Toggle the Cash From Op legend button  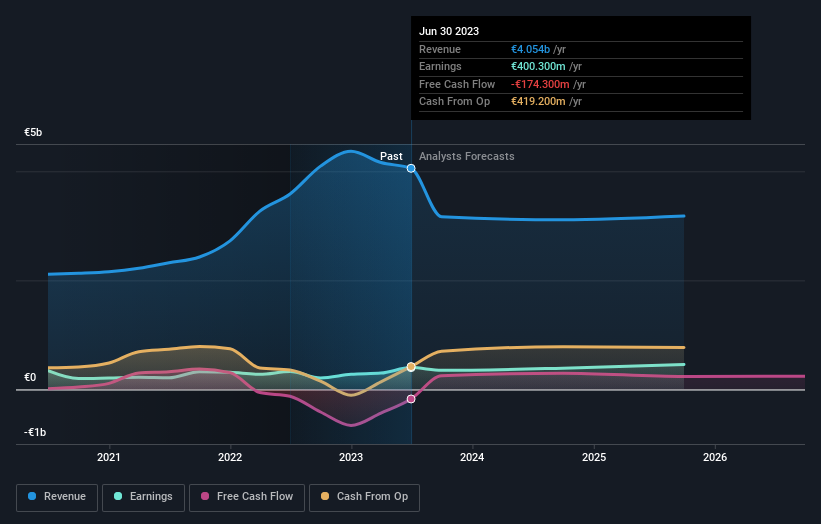[364, 497]
